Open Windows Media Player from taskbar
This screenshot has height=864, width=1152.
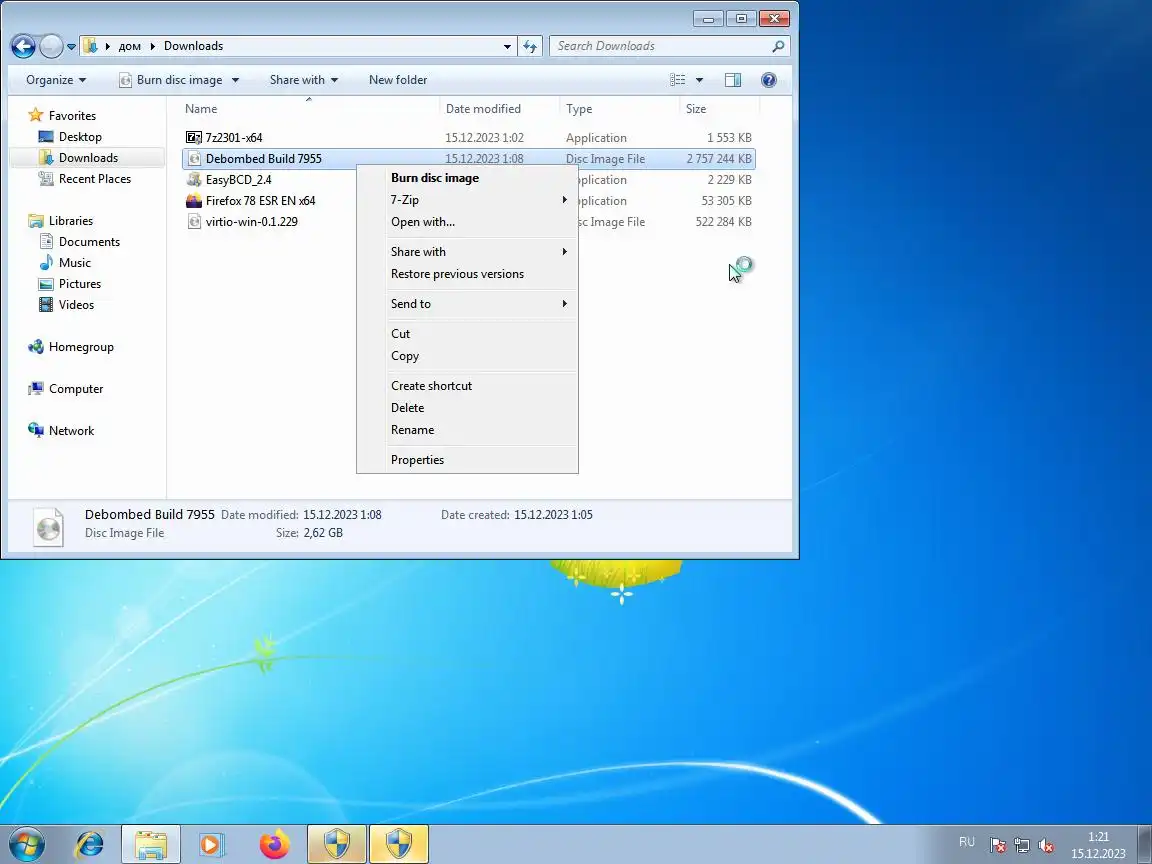click(212, 844)
